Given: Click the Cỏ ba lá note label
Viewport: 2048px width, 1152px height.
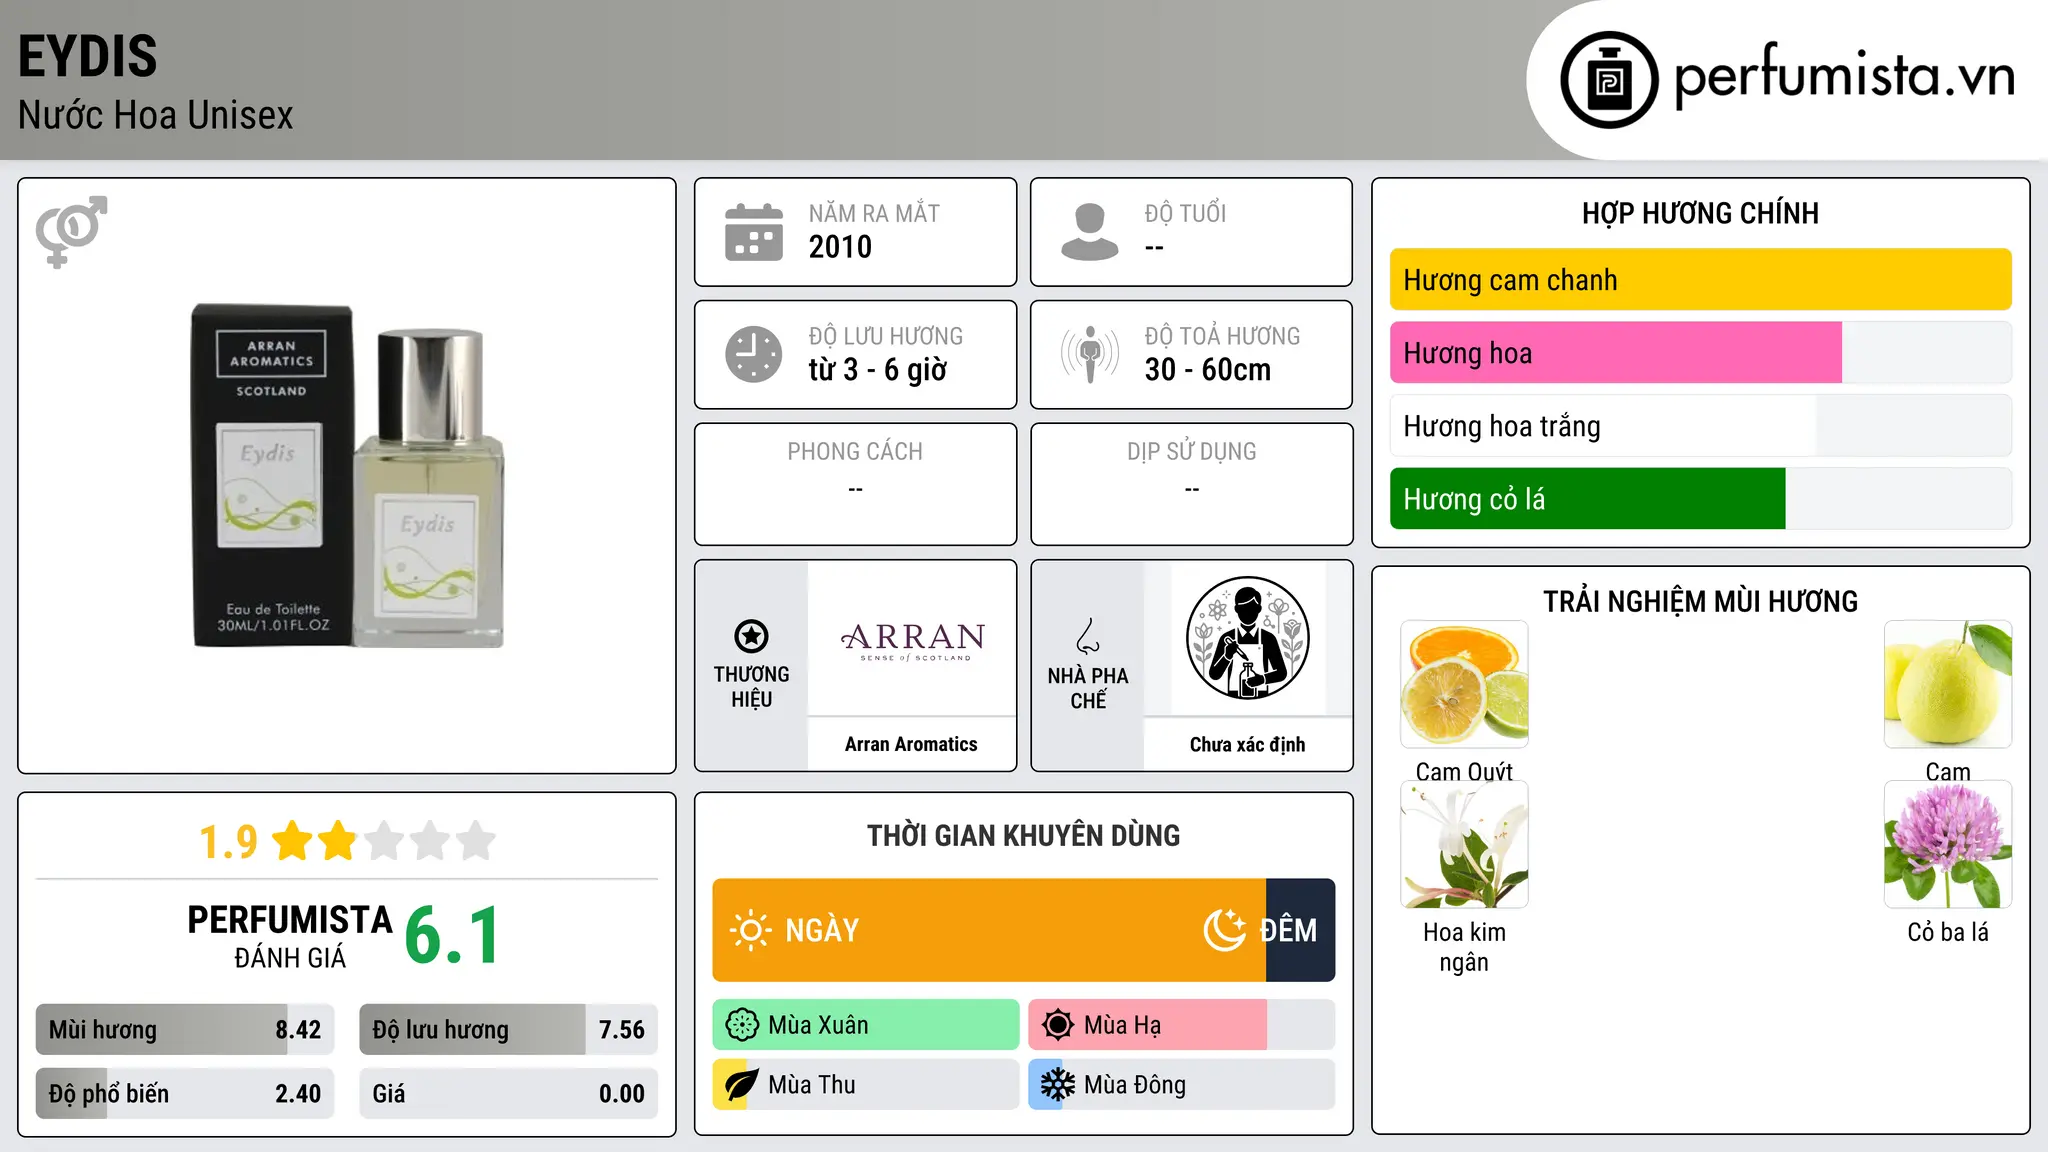Looking at the screenshot, I should (x=1948, y=932).
